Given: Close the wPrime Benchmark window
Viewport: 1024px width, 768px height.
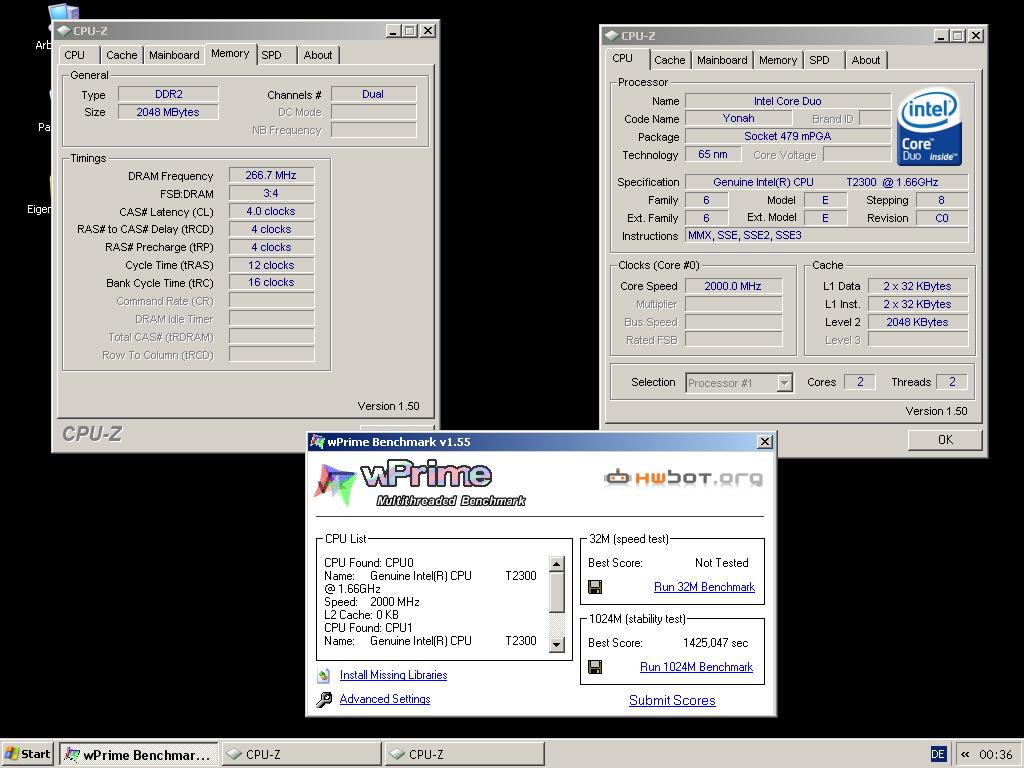Looking at the screenshot, I should coord(765,441).
